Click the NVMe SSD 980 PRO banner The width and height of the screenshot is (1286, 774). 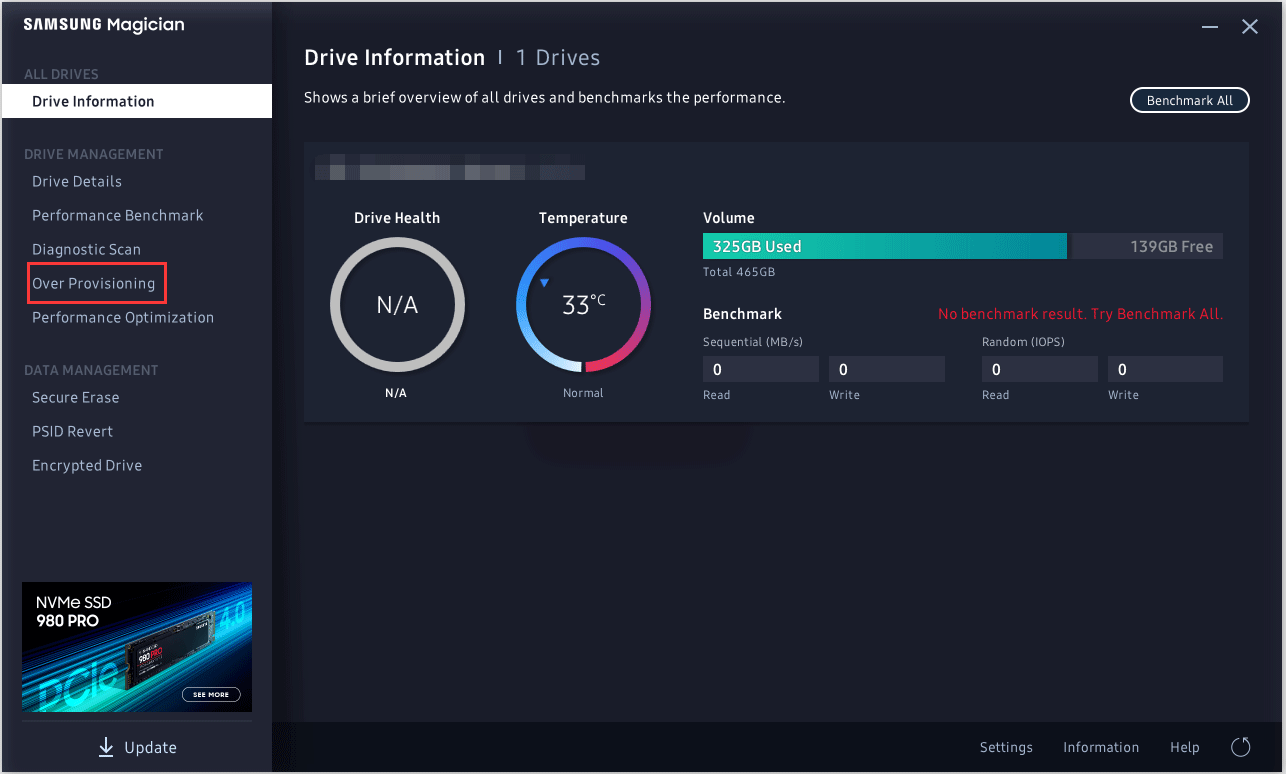(x=137, y=647)
